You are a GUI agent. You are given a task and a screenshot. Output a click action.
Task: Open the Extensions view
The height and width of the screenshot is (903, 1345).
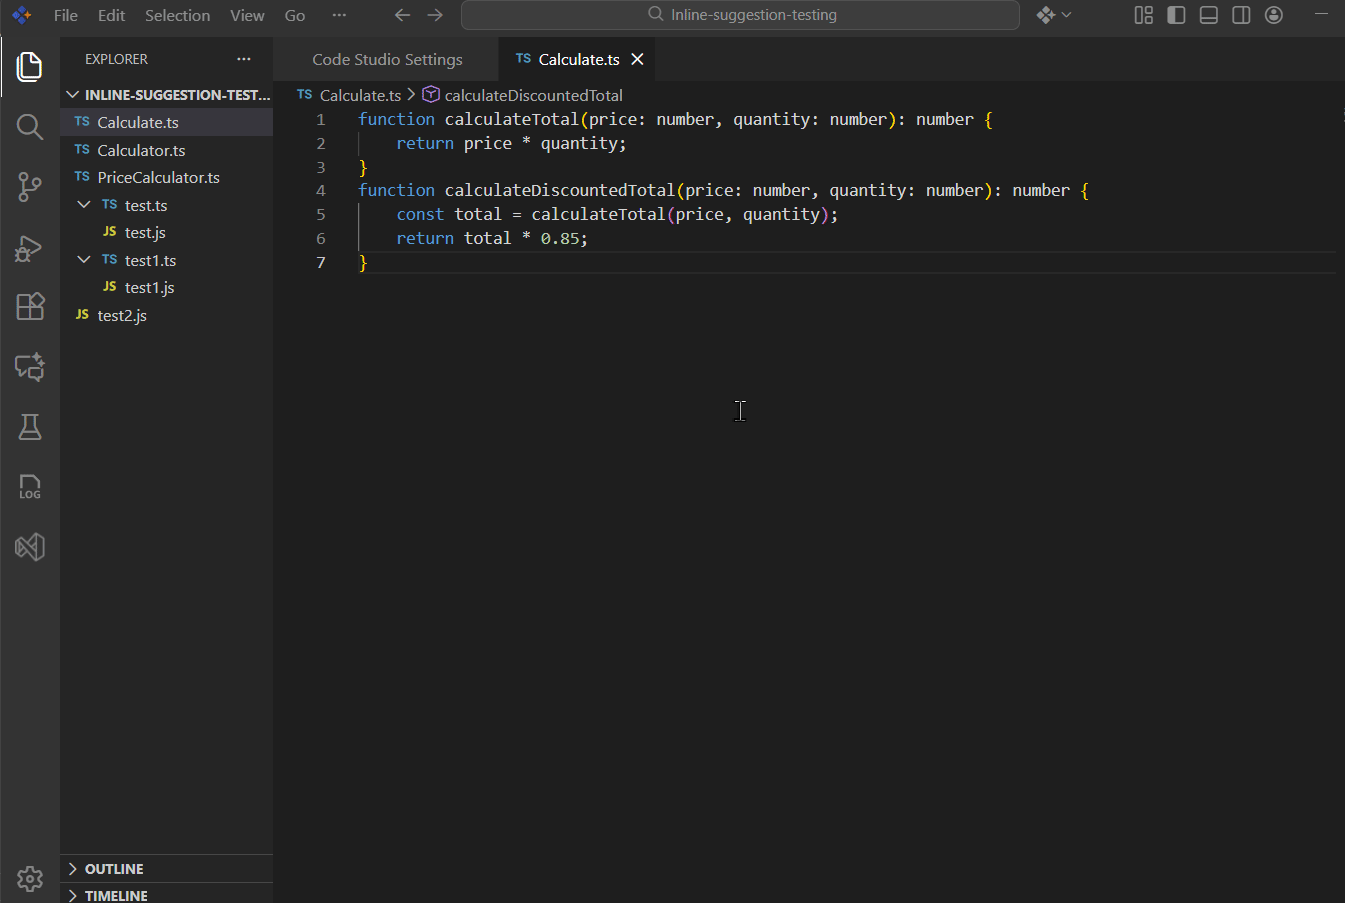(30, 306)
